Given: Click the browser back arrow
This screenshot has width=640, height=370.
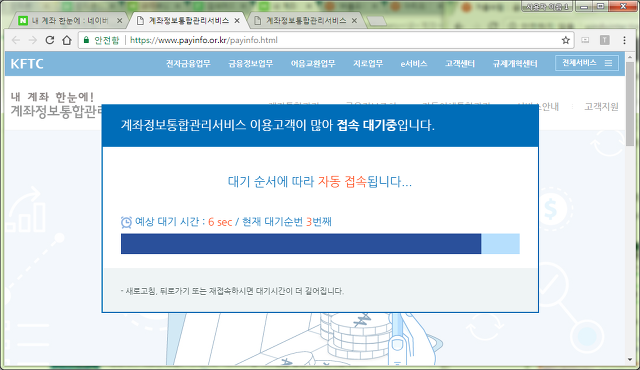Looking at the screenshot, I should pyautogui.click(x=16, y=40).
